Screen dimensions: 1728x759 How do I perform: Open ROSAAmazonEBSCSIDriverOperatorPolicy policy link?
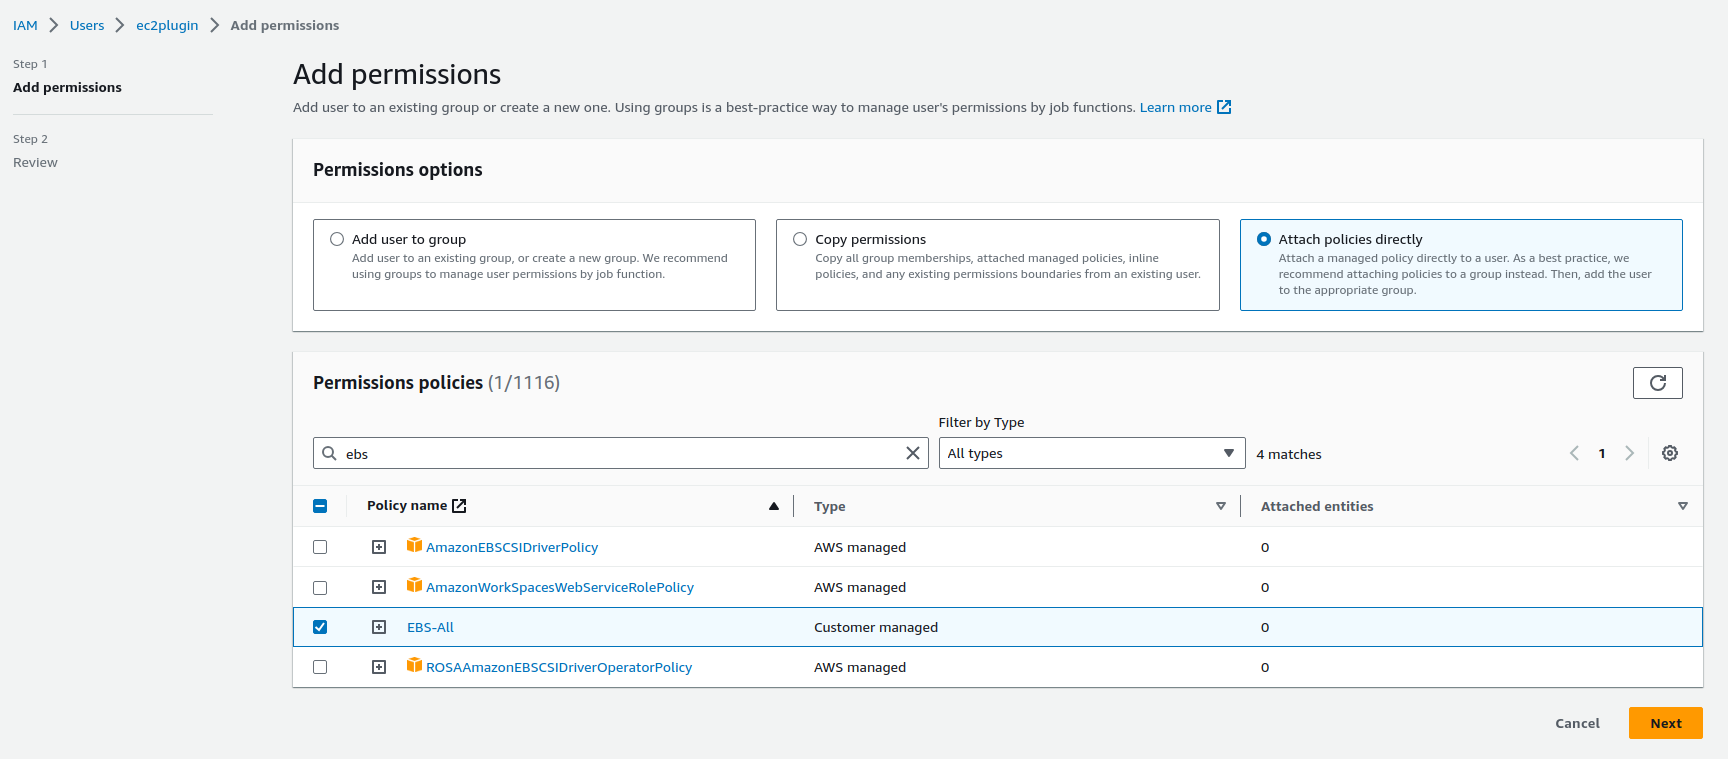(559, 667)
